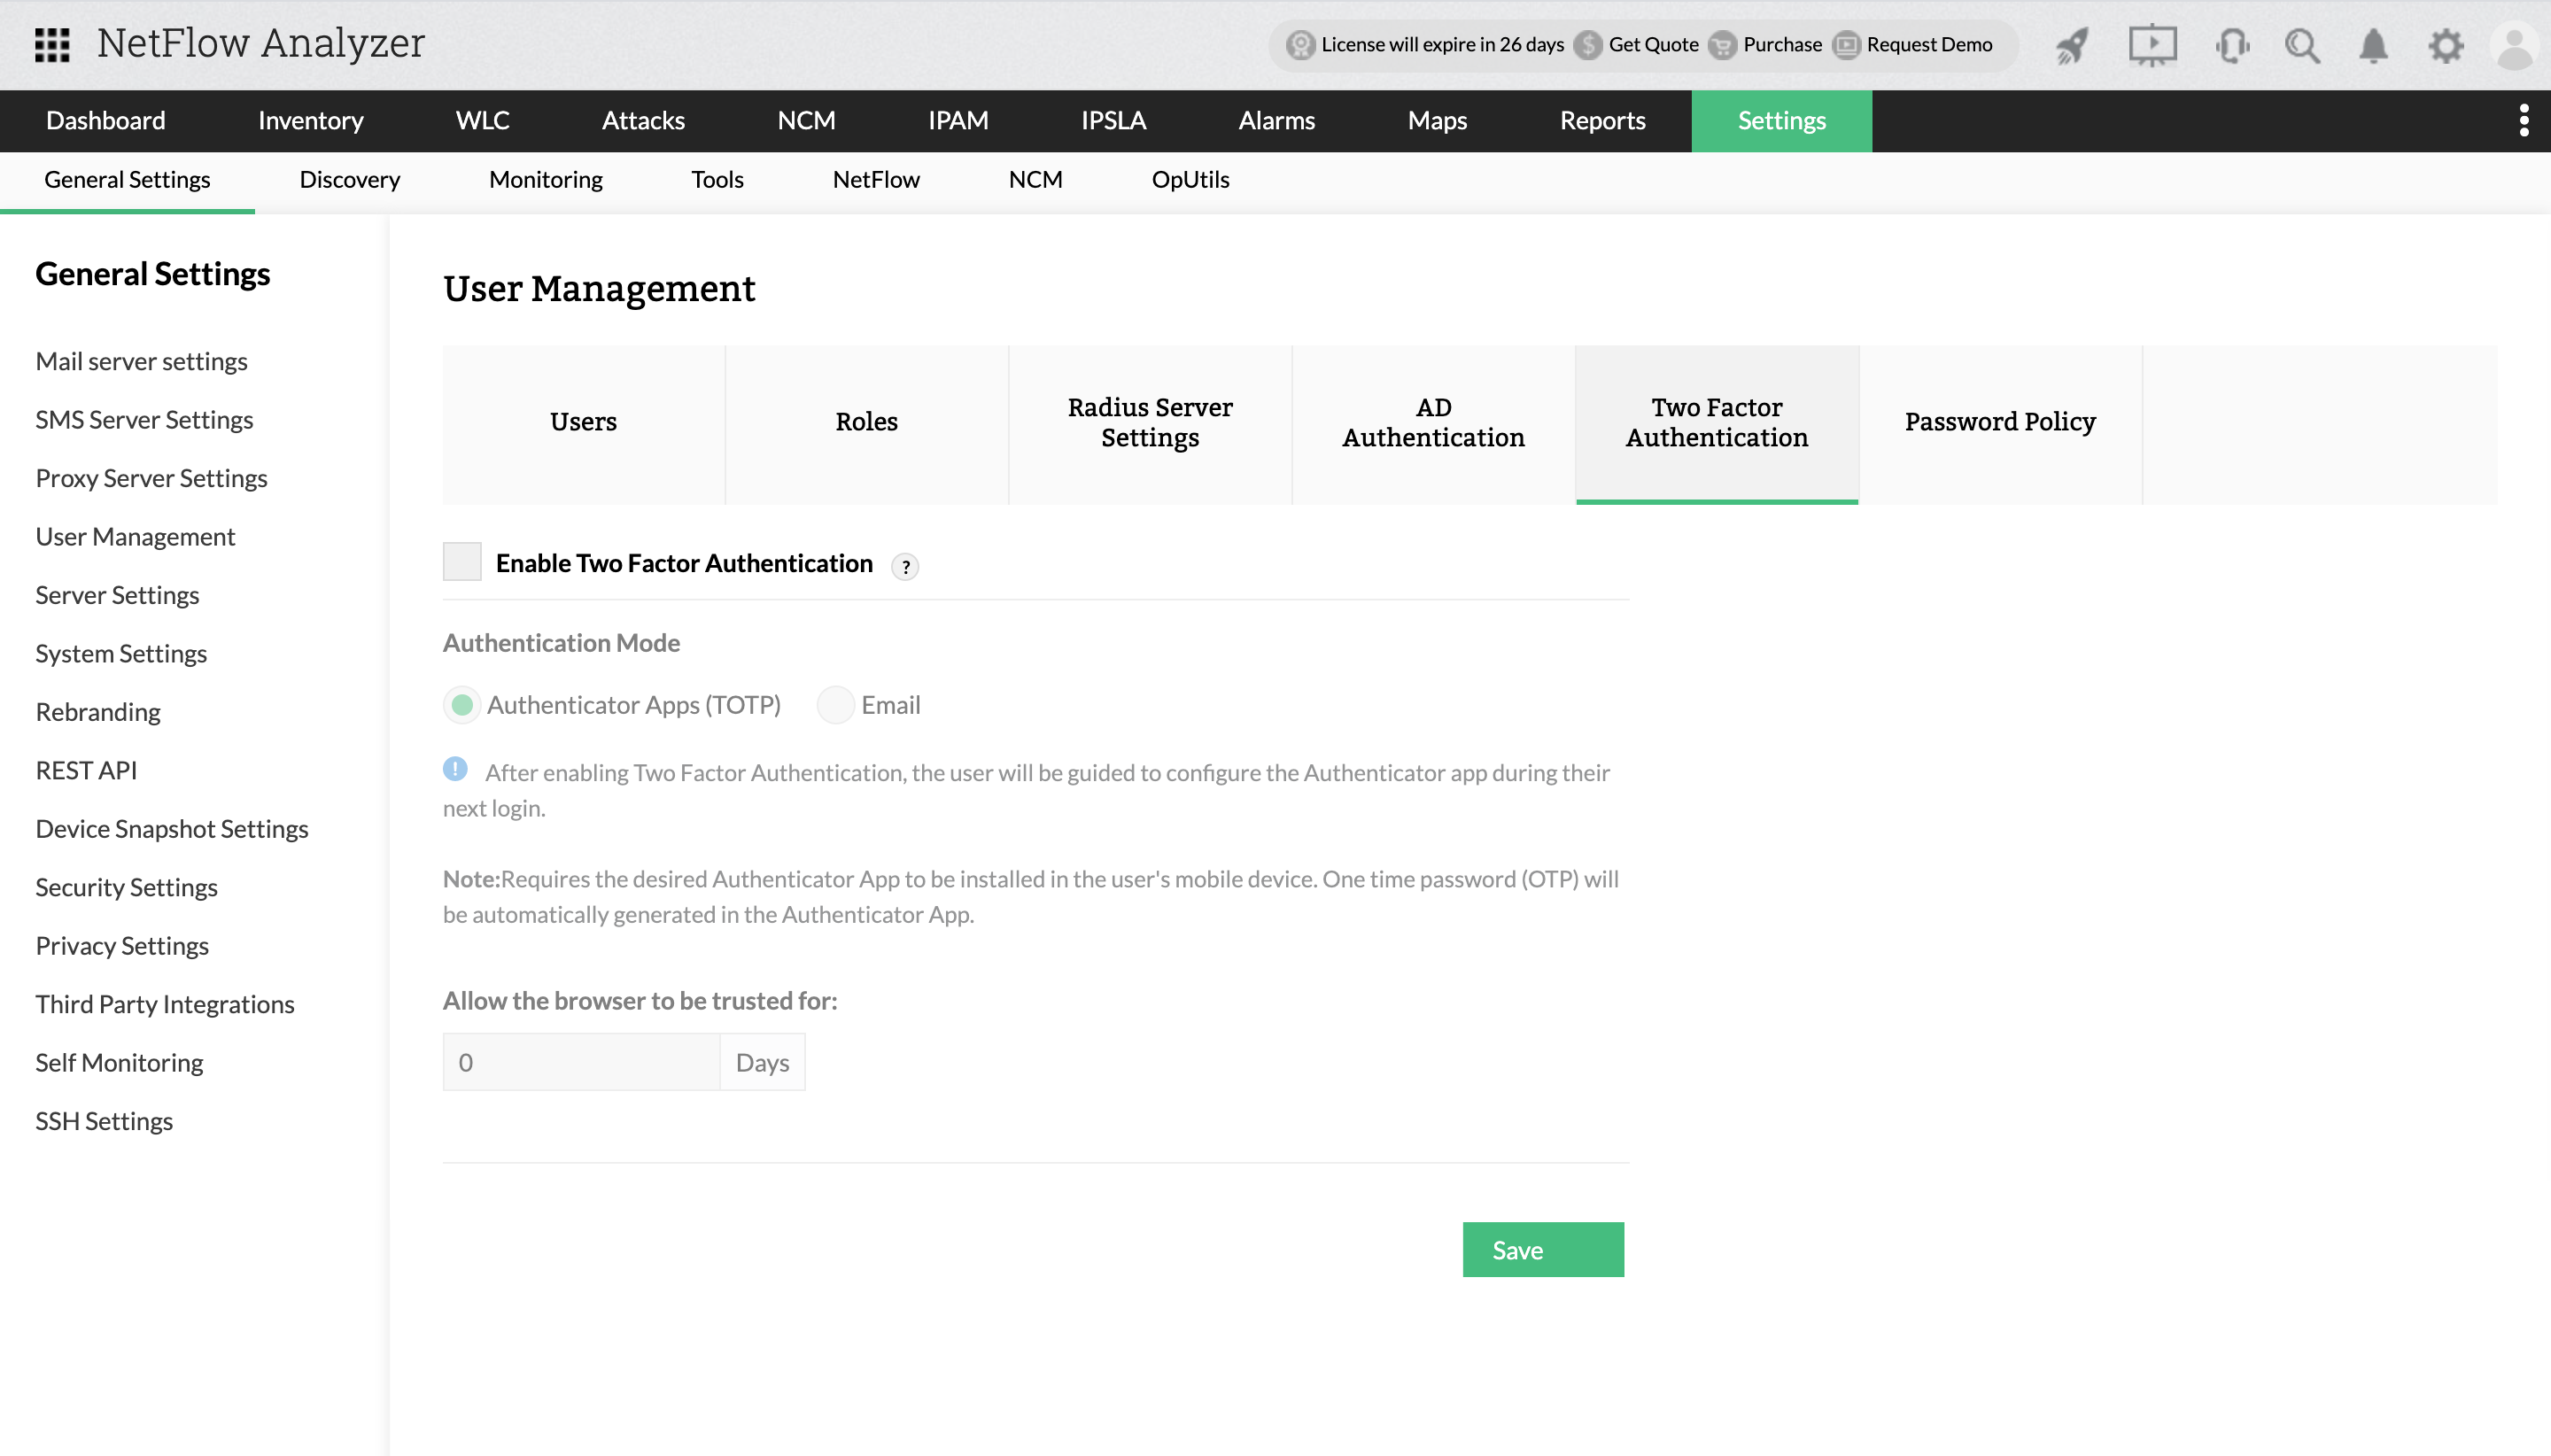Select the Email authentication mode
The image size is (2551, 1456).
point(835,705)
